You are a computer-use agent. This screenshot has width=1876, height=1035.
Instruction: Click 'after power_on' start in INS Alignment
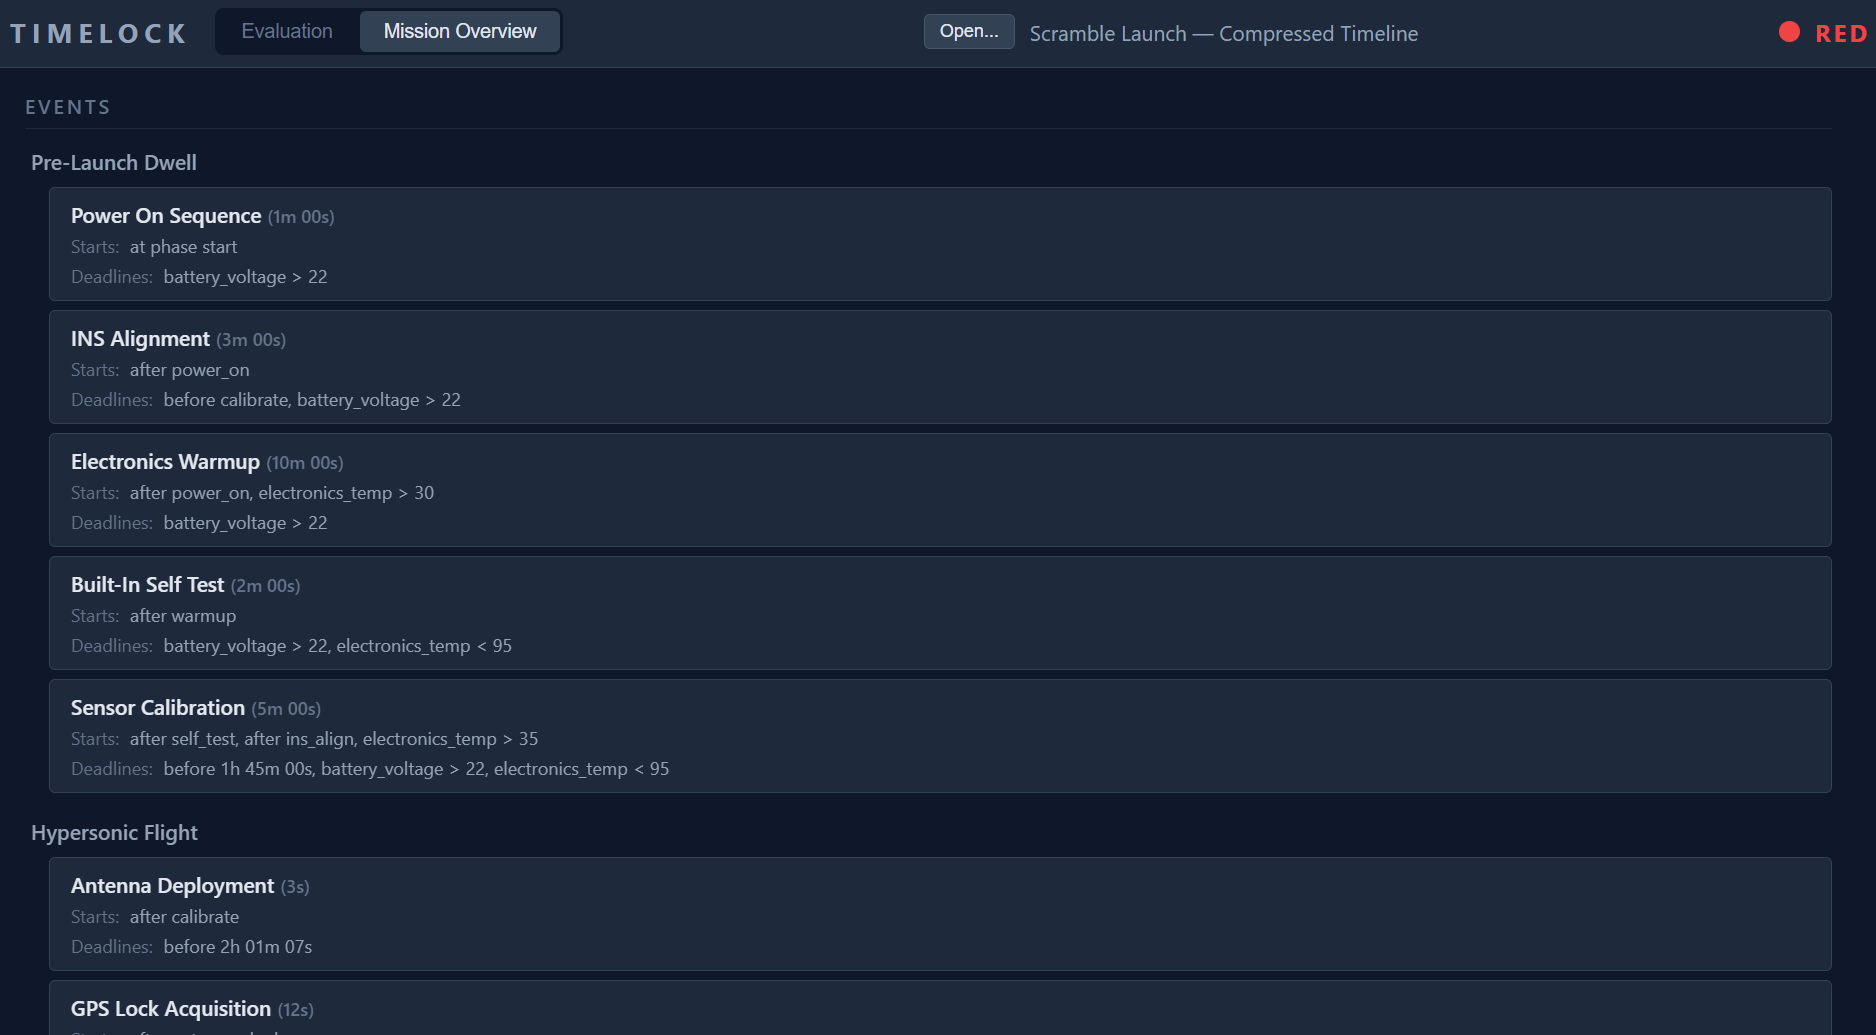190,370
